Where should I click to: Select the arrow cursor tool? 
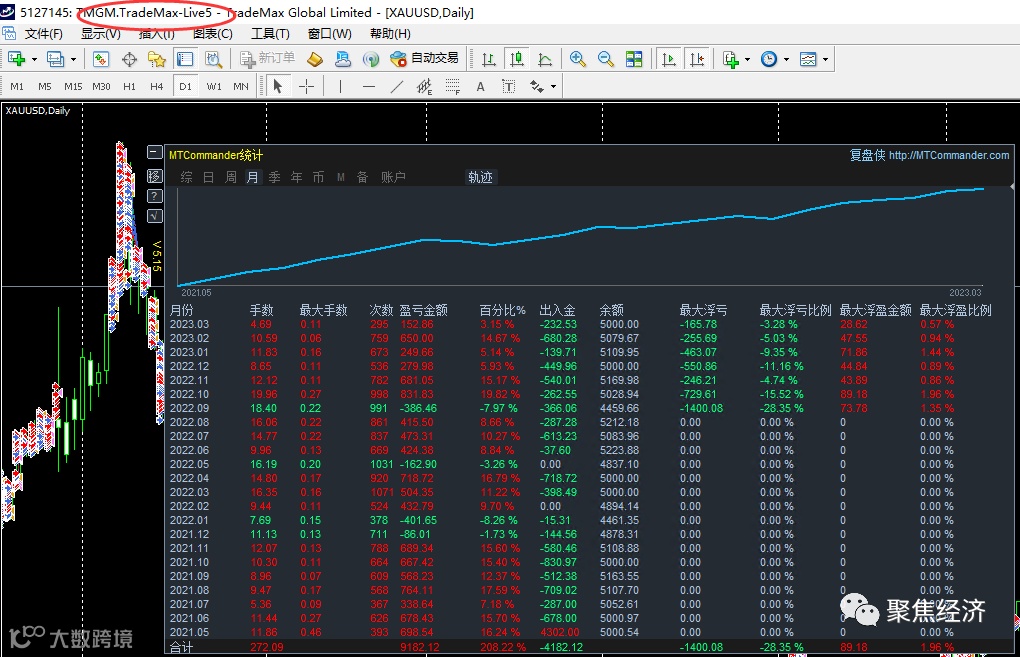(278, 87)
